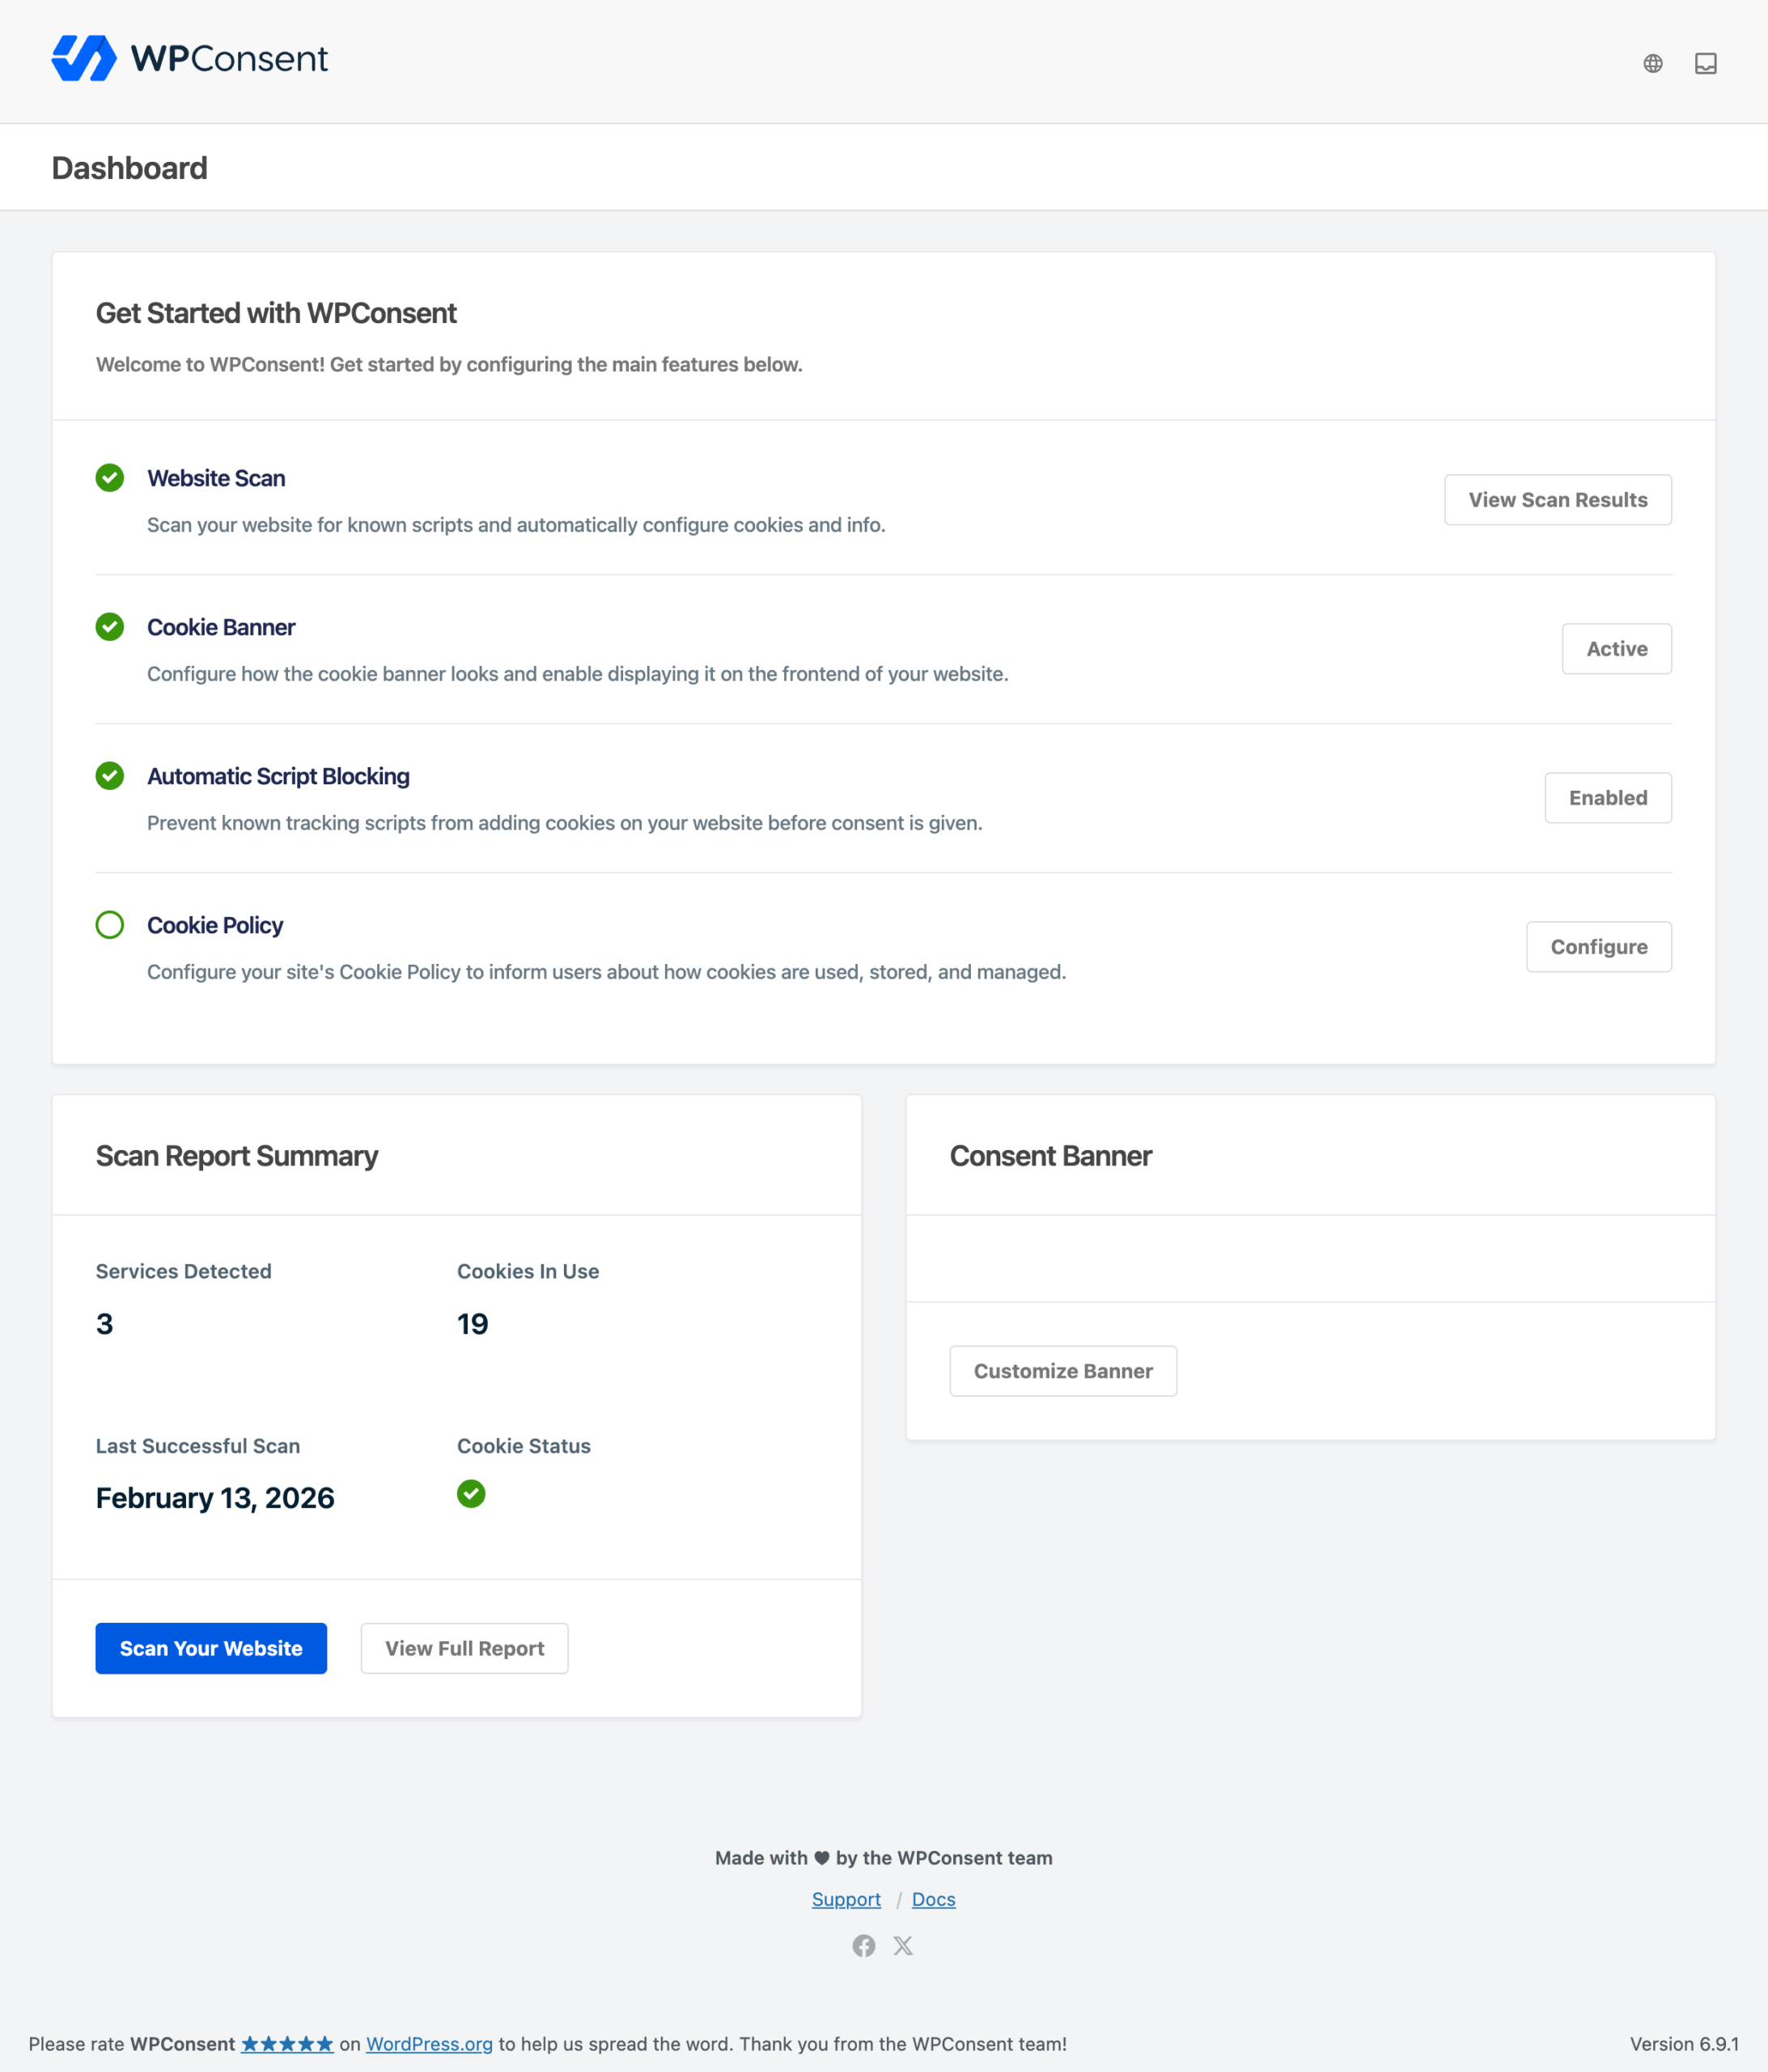Click the inbox icon at top right
The width and height of the screenshot is (1768, 2072).
pyautogui.click(x=1706, y=62)
